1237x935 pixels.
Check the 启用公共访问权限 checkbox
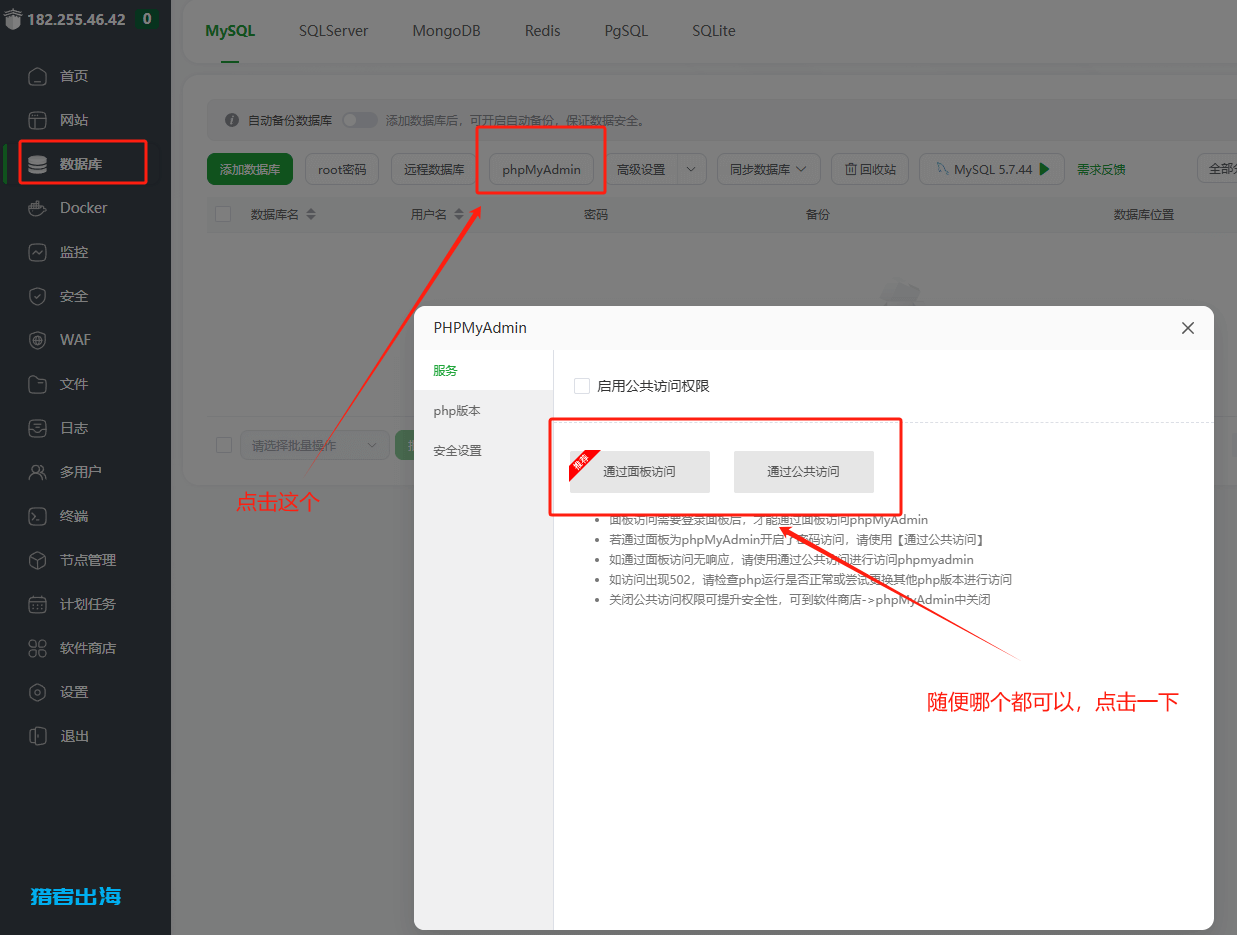click(x=582, y=386)
